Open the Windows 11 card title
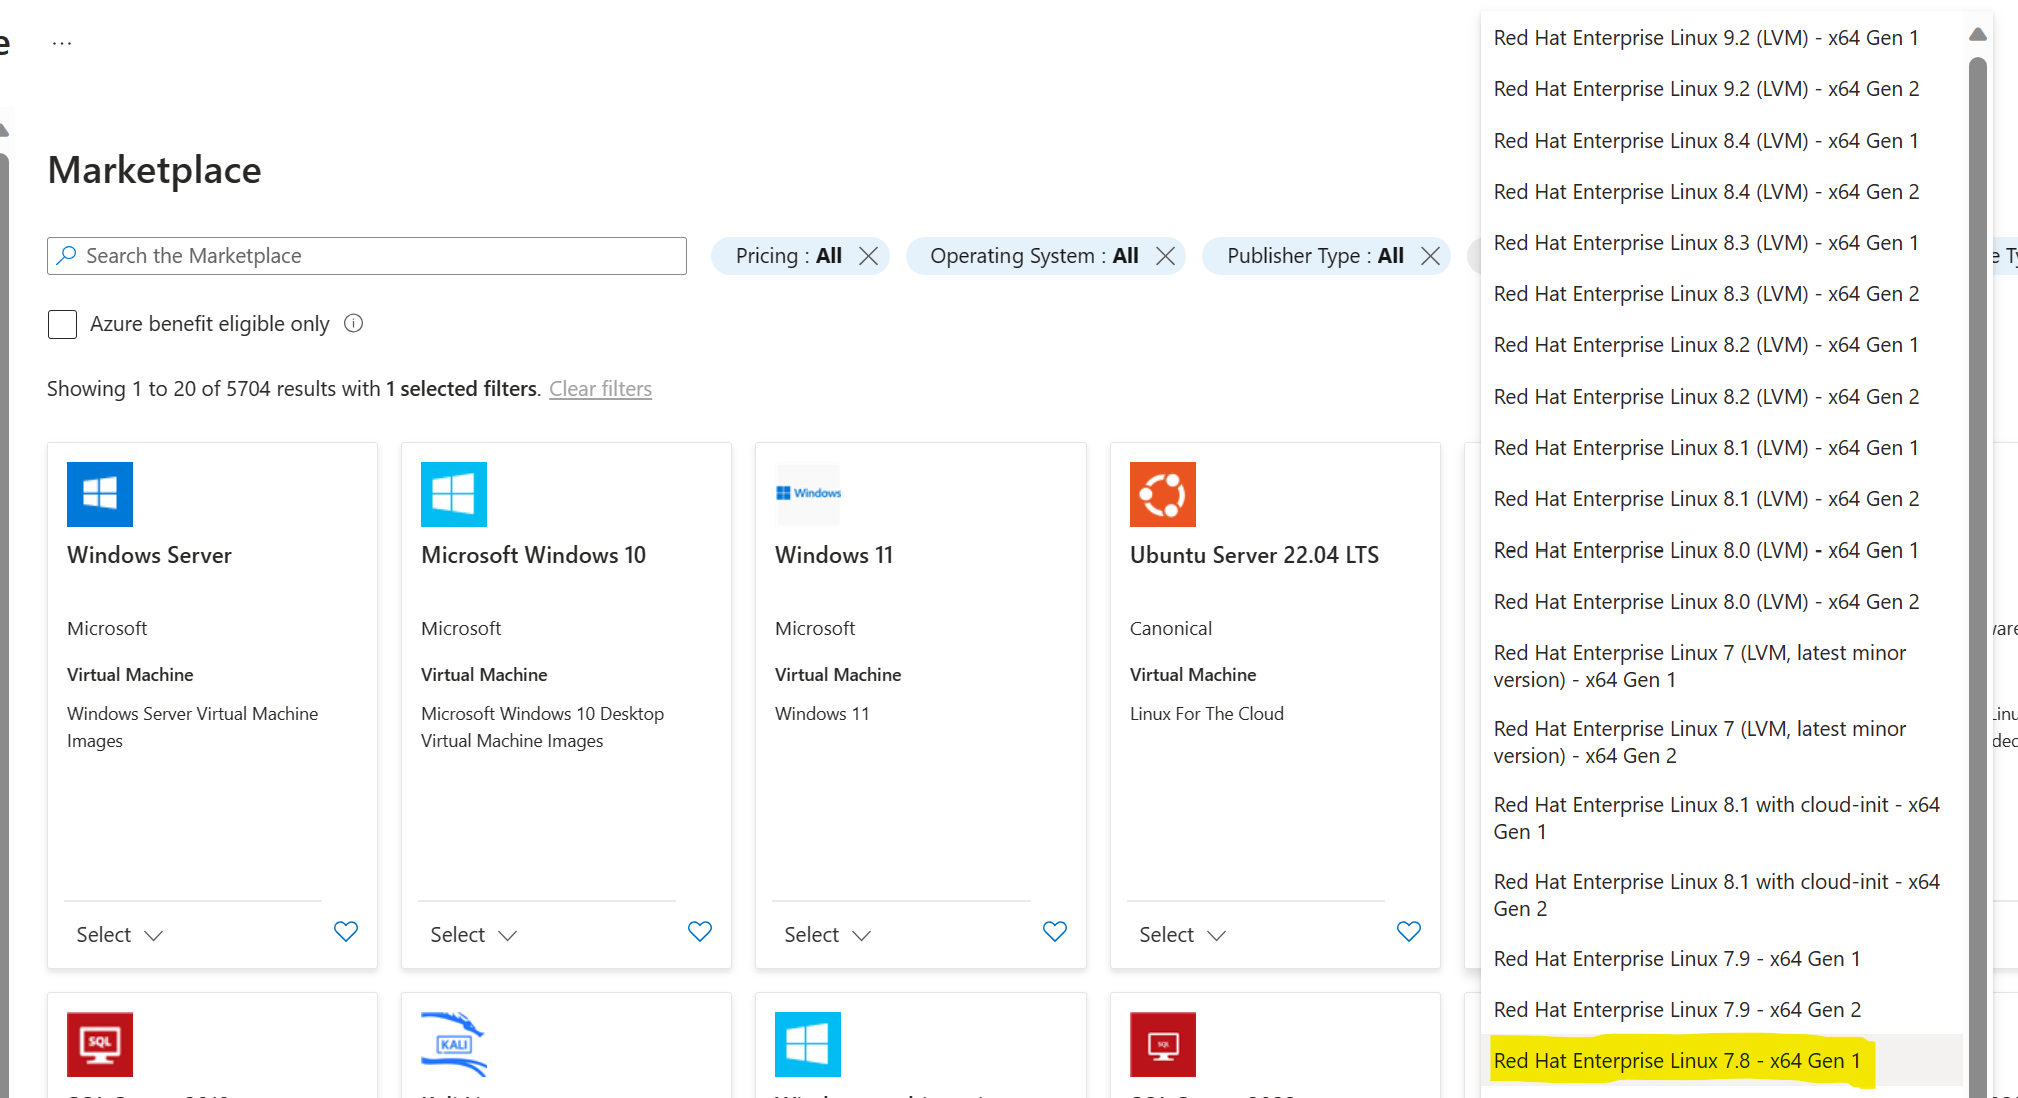This screenshot has height=1098, width=2018. point(834,555)
